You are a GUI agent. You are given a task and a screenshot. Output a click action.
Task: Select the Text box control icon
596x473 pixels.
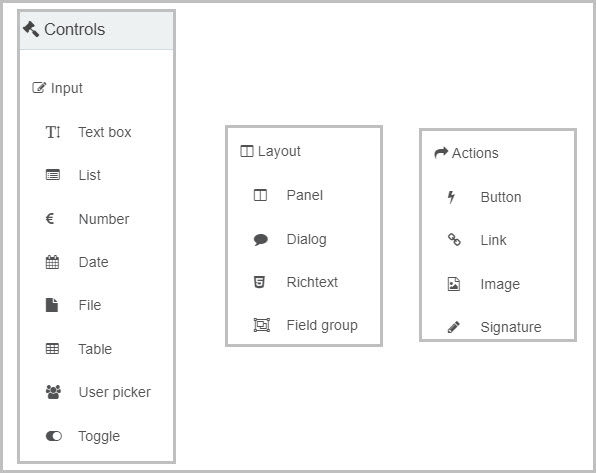click(53, 132)
